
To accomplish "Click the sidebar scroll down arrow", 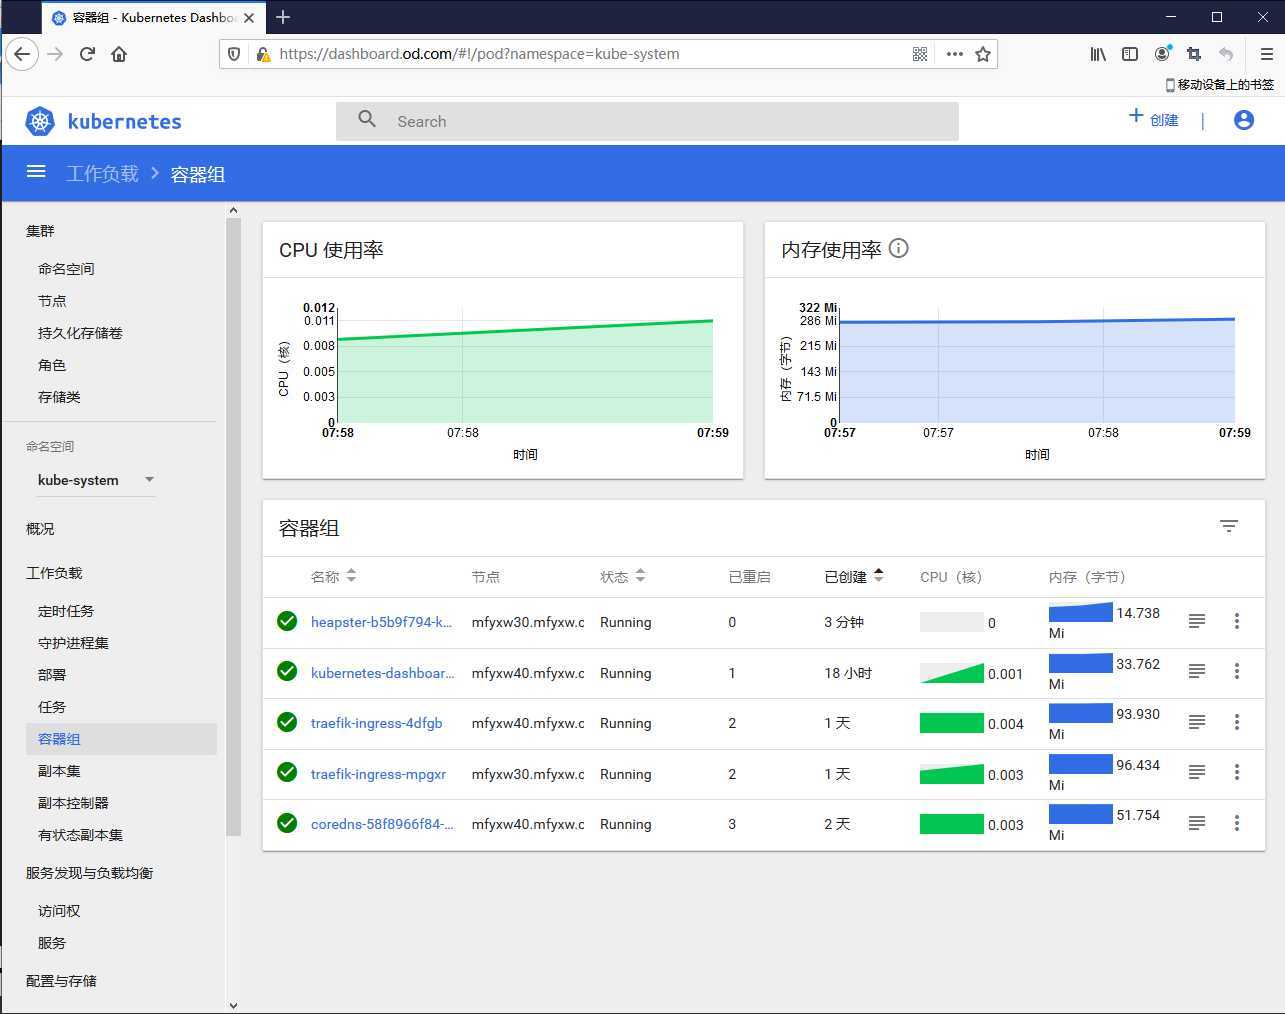I will tap(233, 1005).
